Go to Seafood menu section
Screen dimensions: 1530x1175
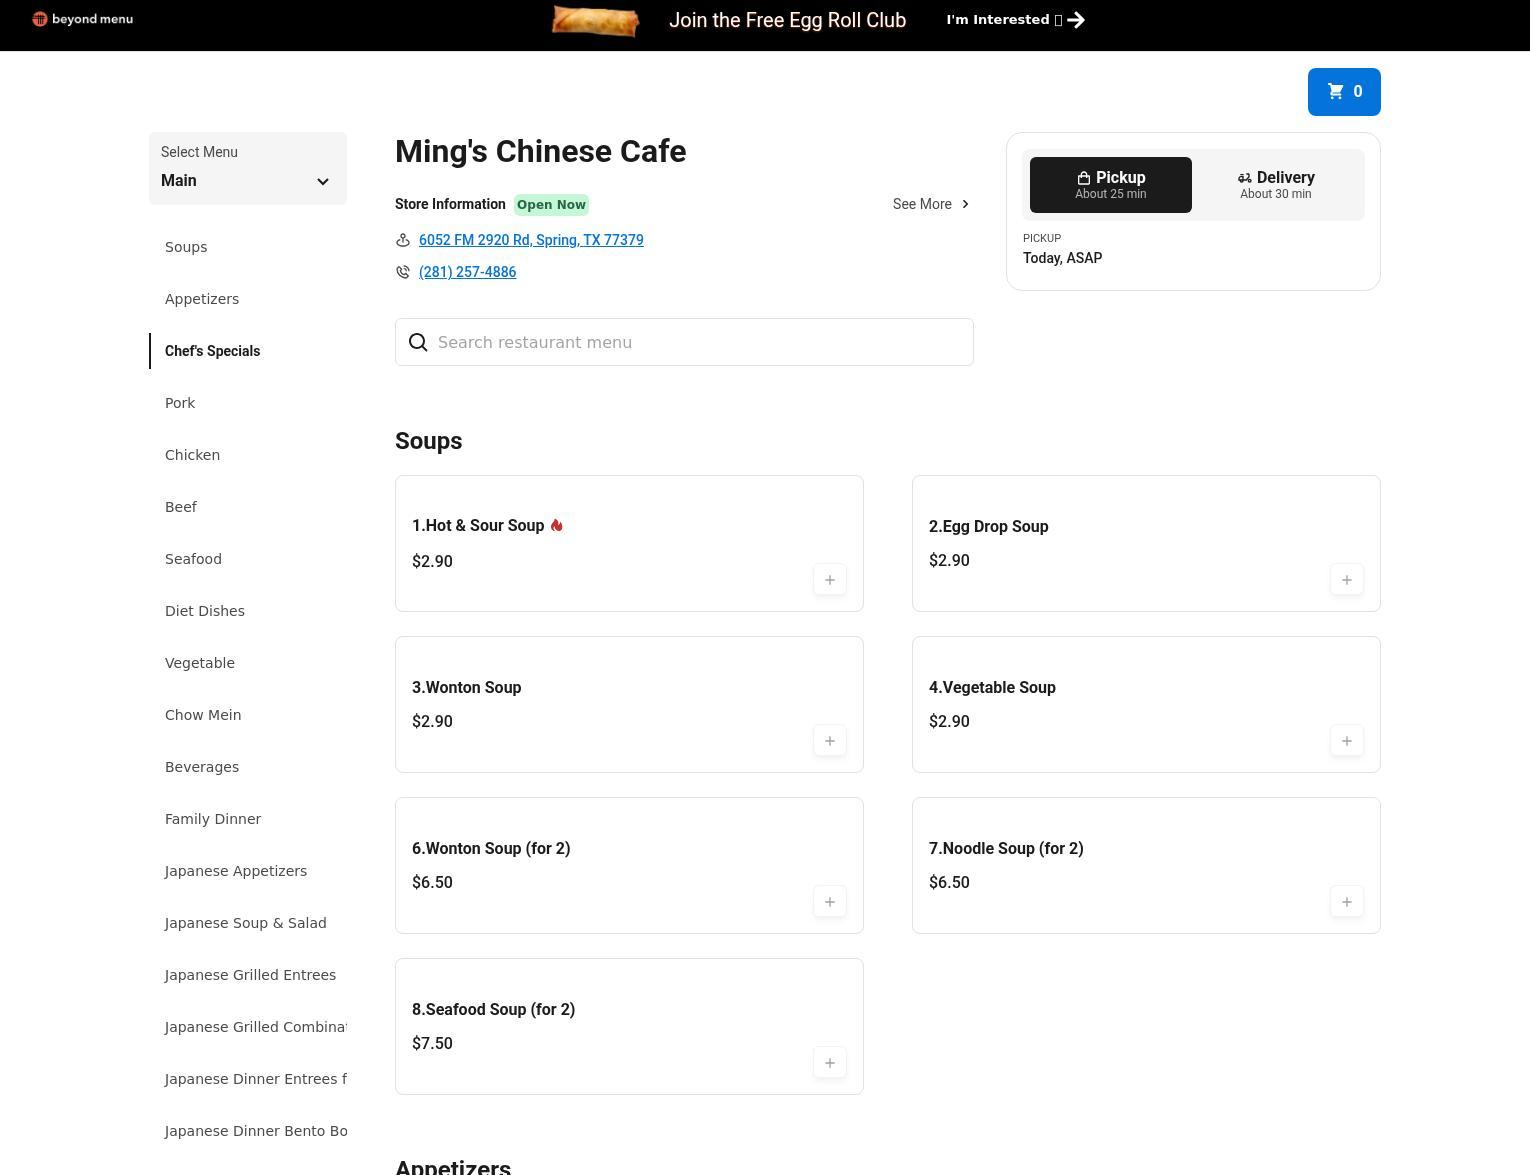click(x=193, y=559)
